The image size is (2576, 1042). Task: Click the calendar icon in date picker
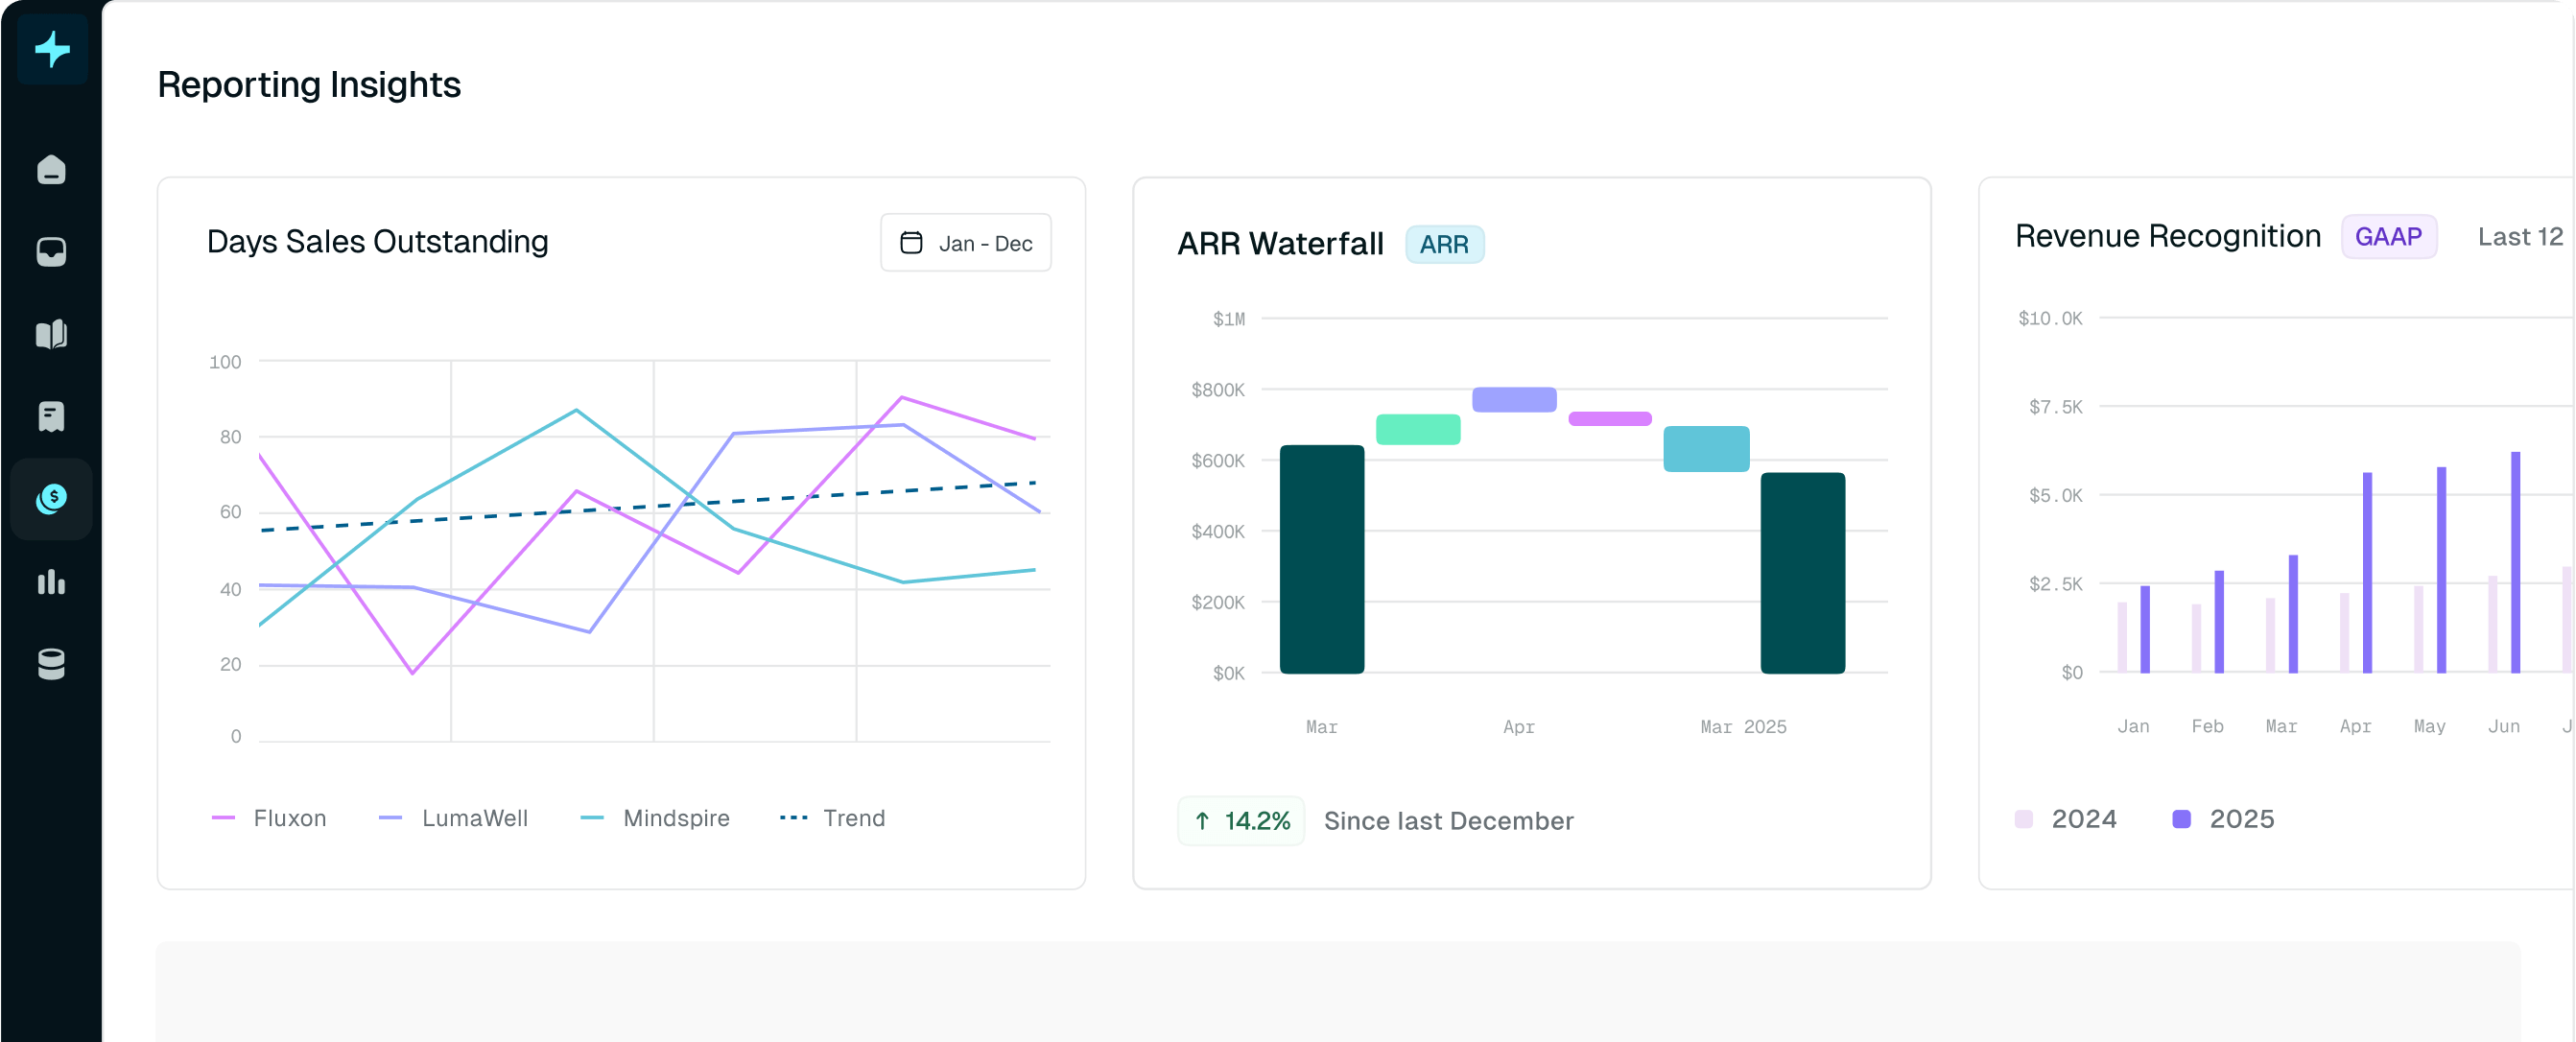(911, 243)
